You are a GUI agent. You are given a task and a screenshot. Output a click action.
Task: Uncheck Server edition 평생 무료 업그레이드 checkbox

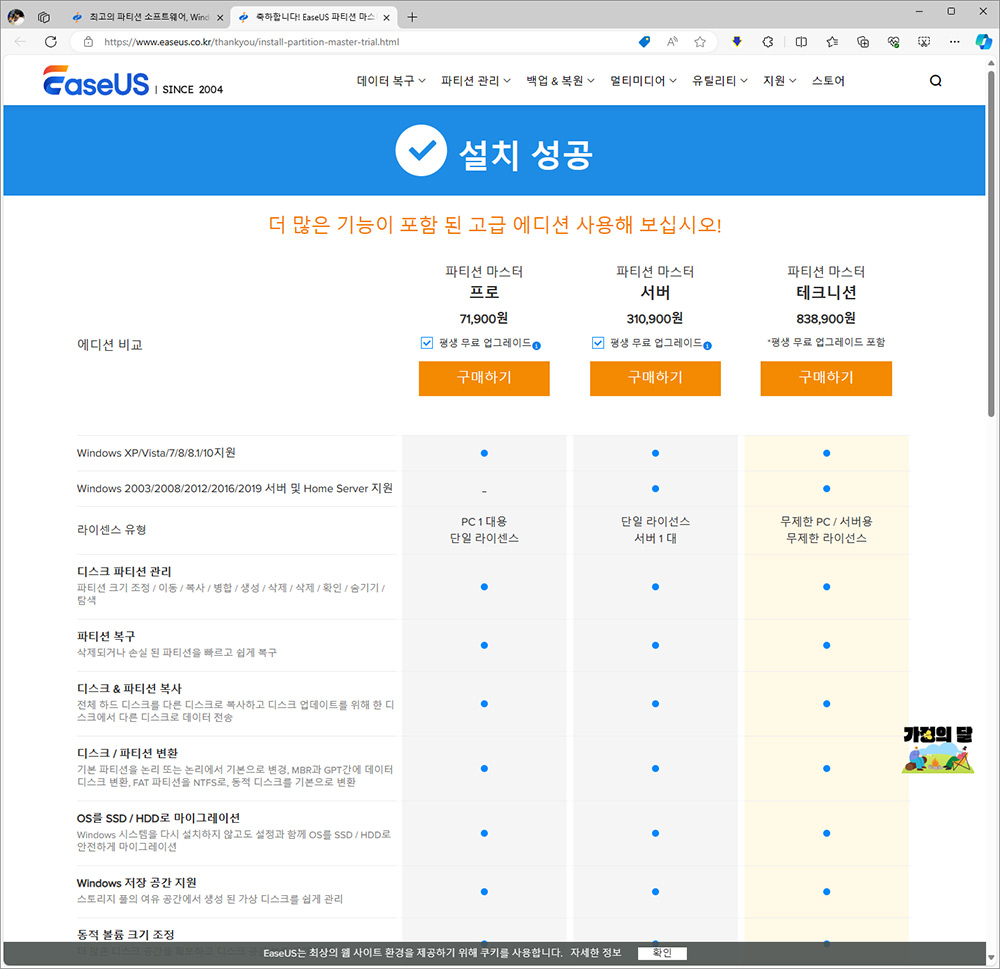click(x=598, y=343)
